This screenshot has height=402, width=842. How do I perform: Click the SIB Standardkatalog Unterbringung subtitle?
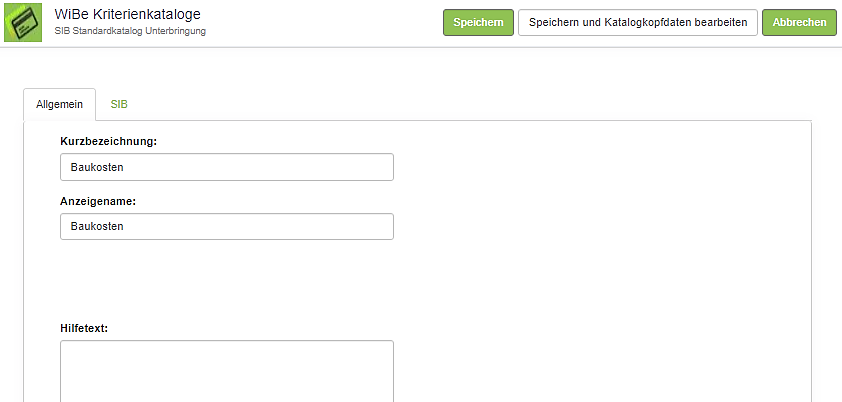pos(130,32)
